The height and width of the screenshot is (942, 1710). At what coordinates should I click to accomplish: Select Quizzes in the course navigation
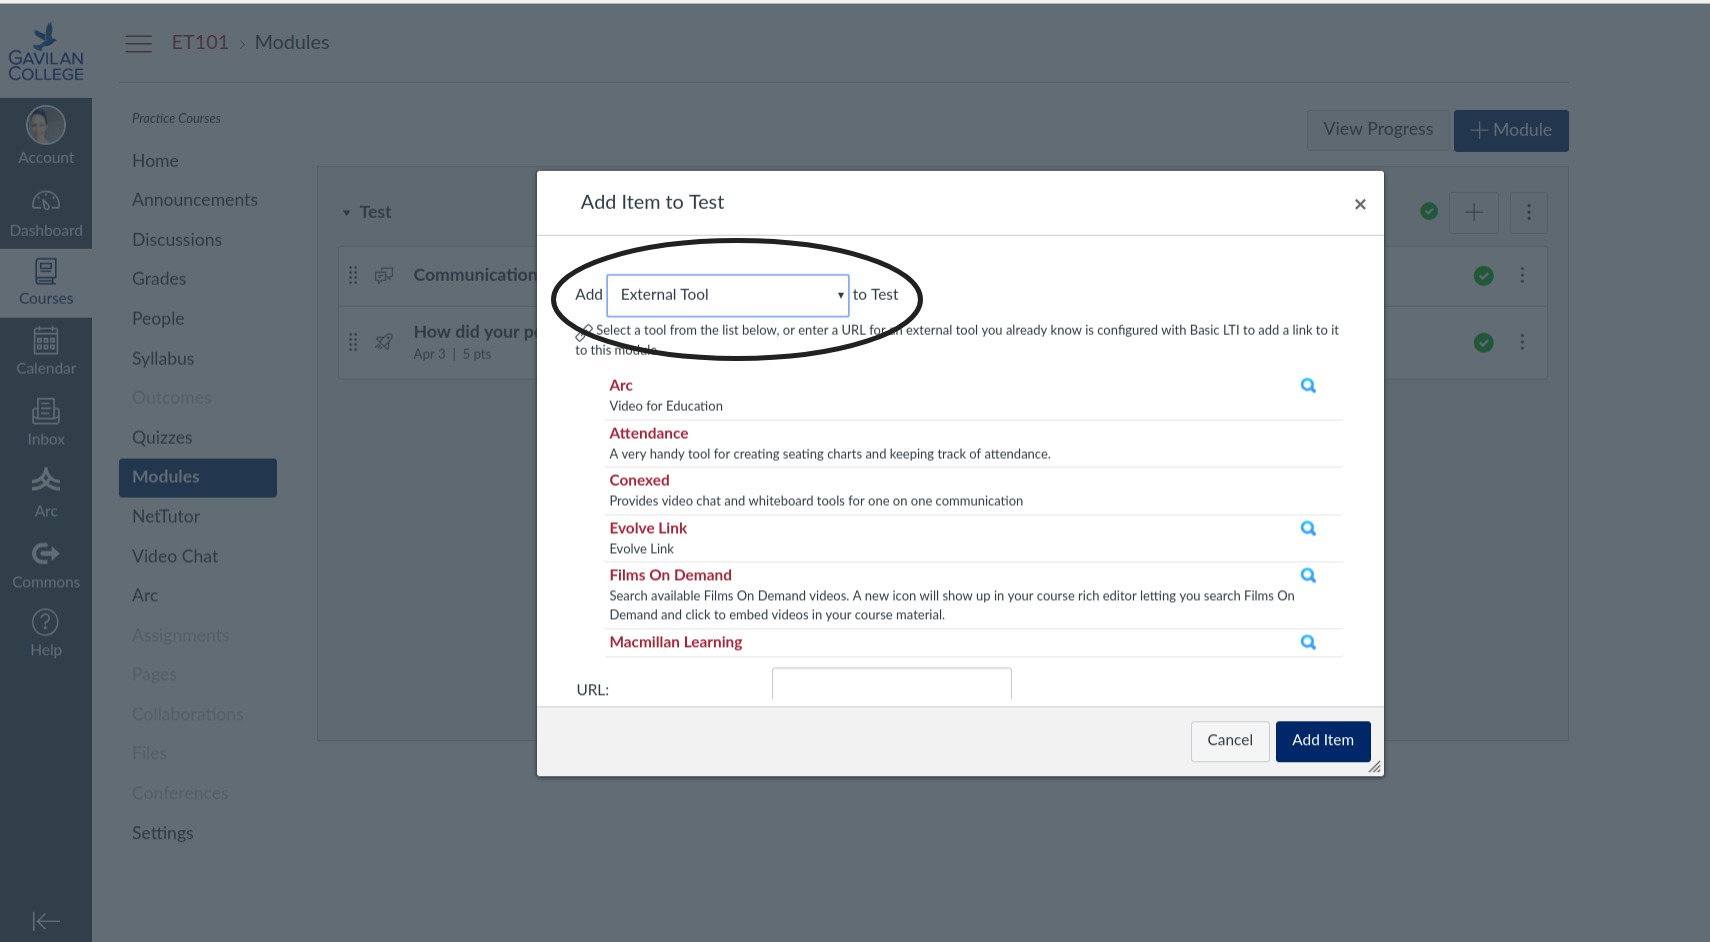pyautogui.click(x=162, y=438)
